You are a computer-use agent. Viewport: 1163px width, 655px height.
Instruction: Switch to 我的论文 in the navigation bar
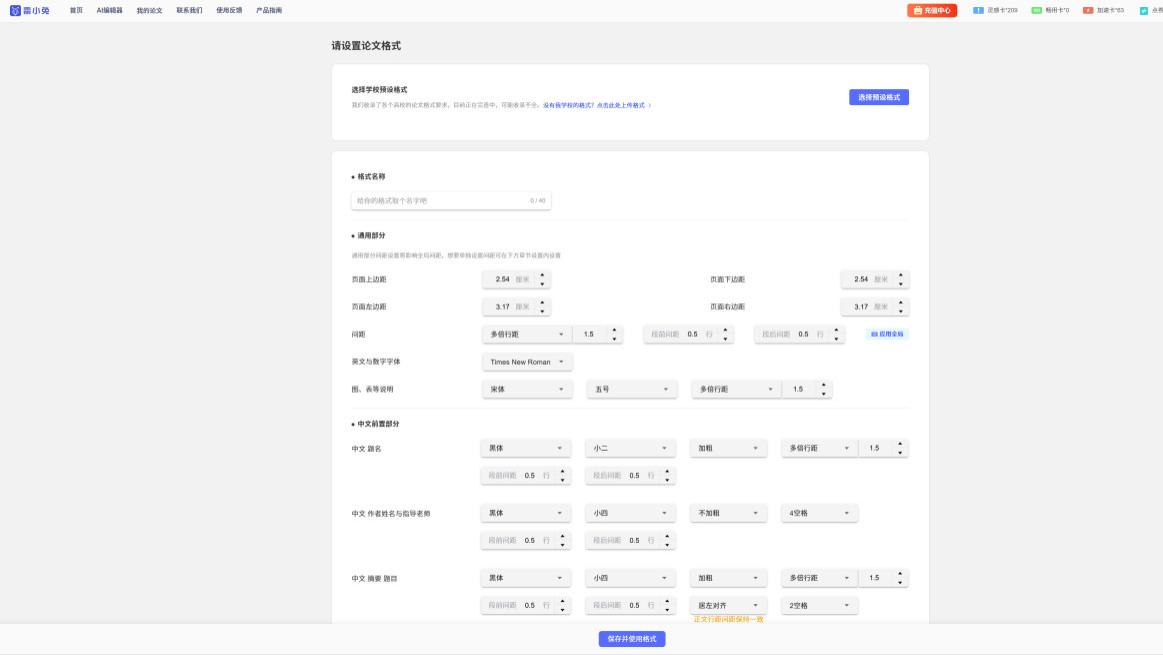(x=148, y=10)
